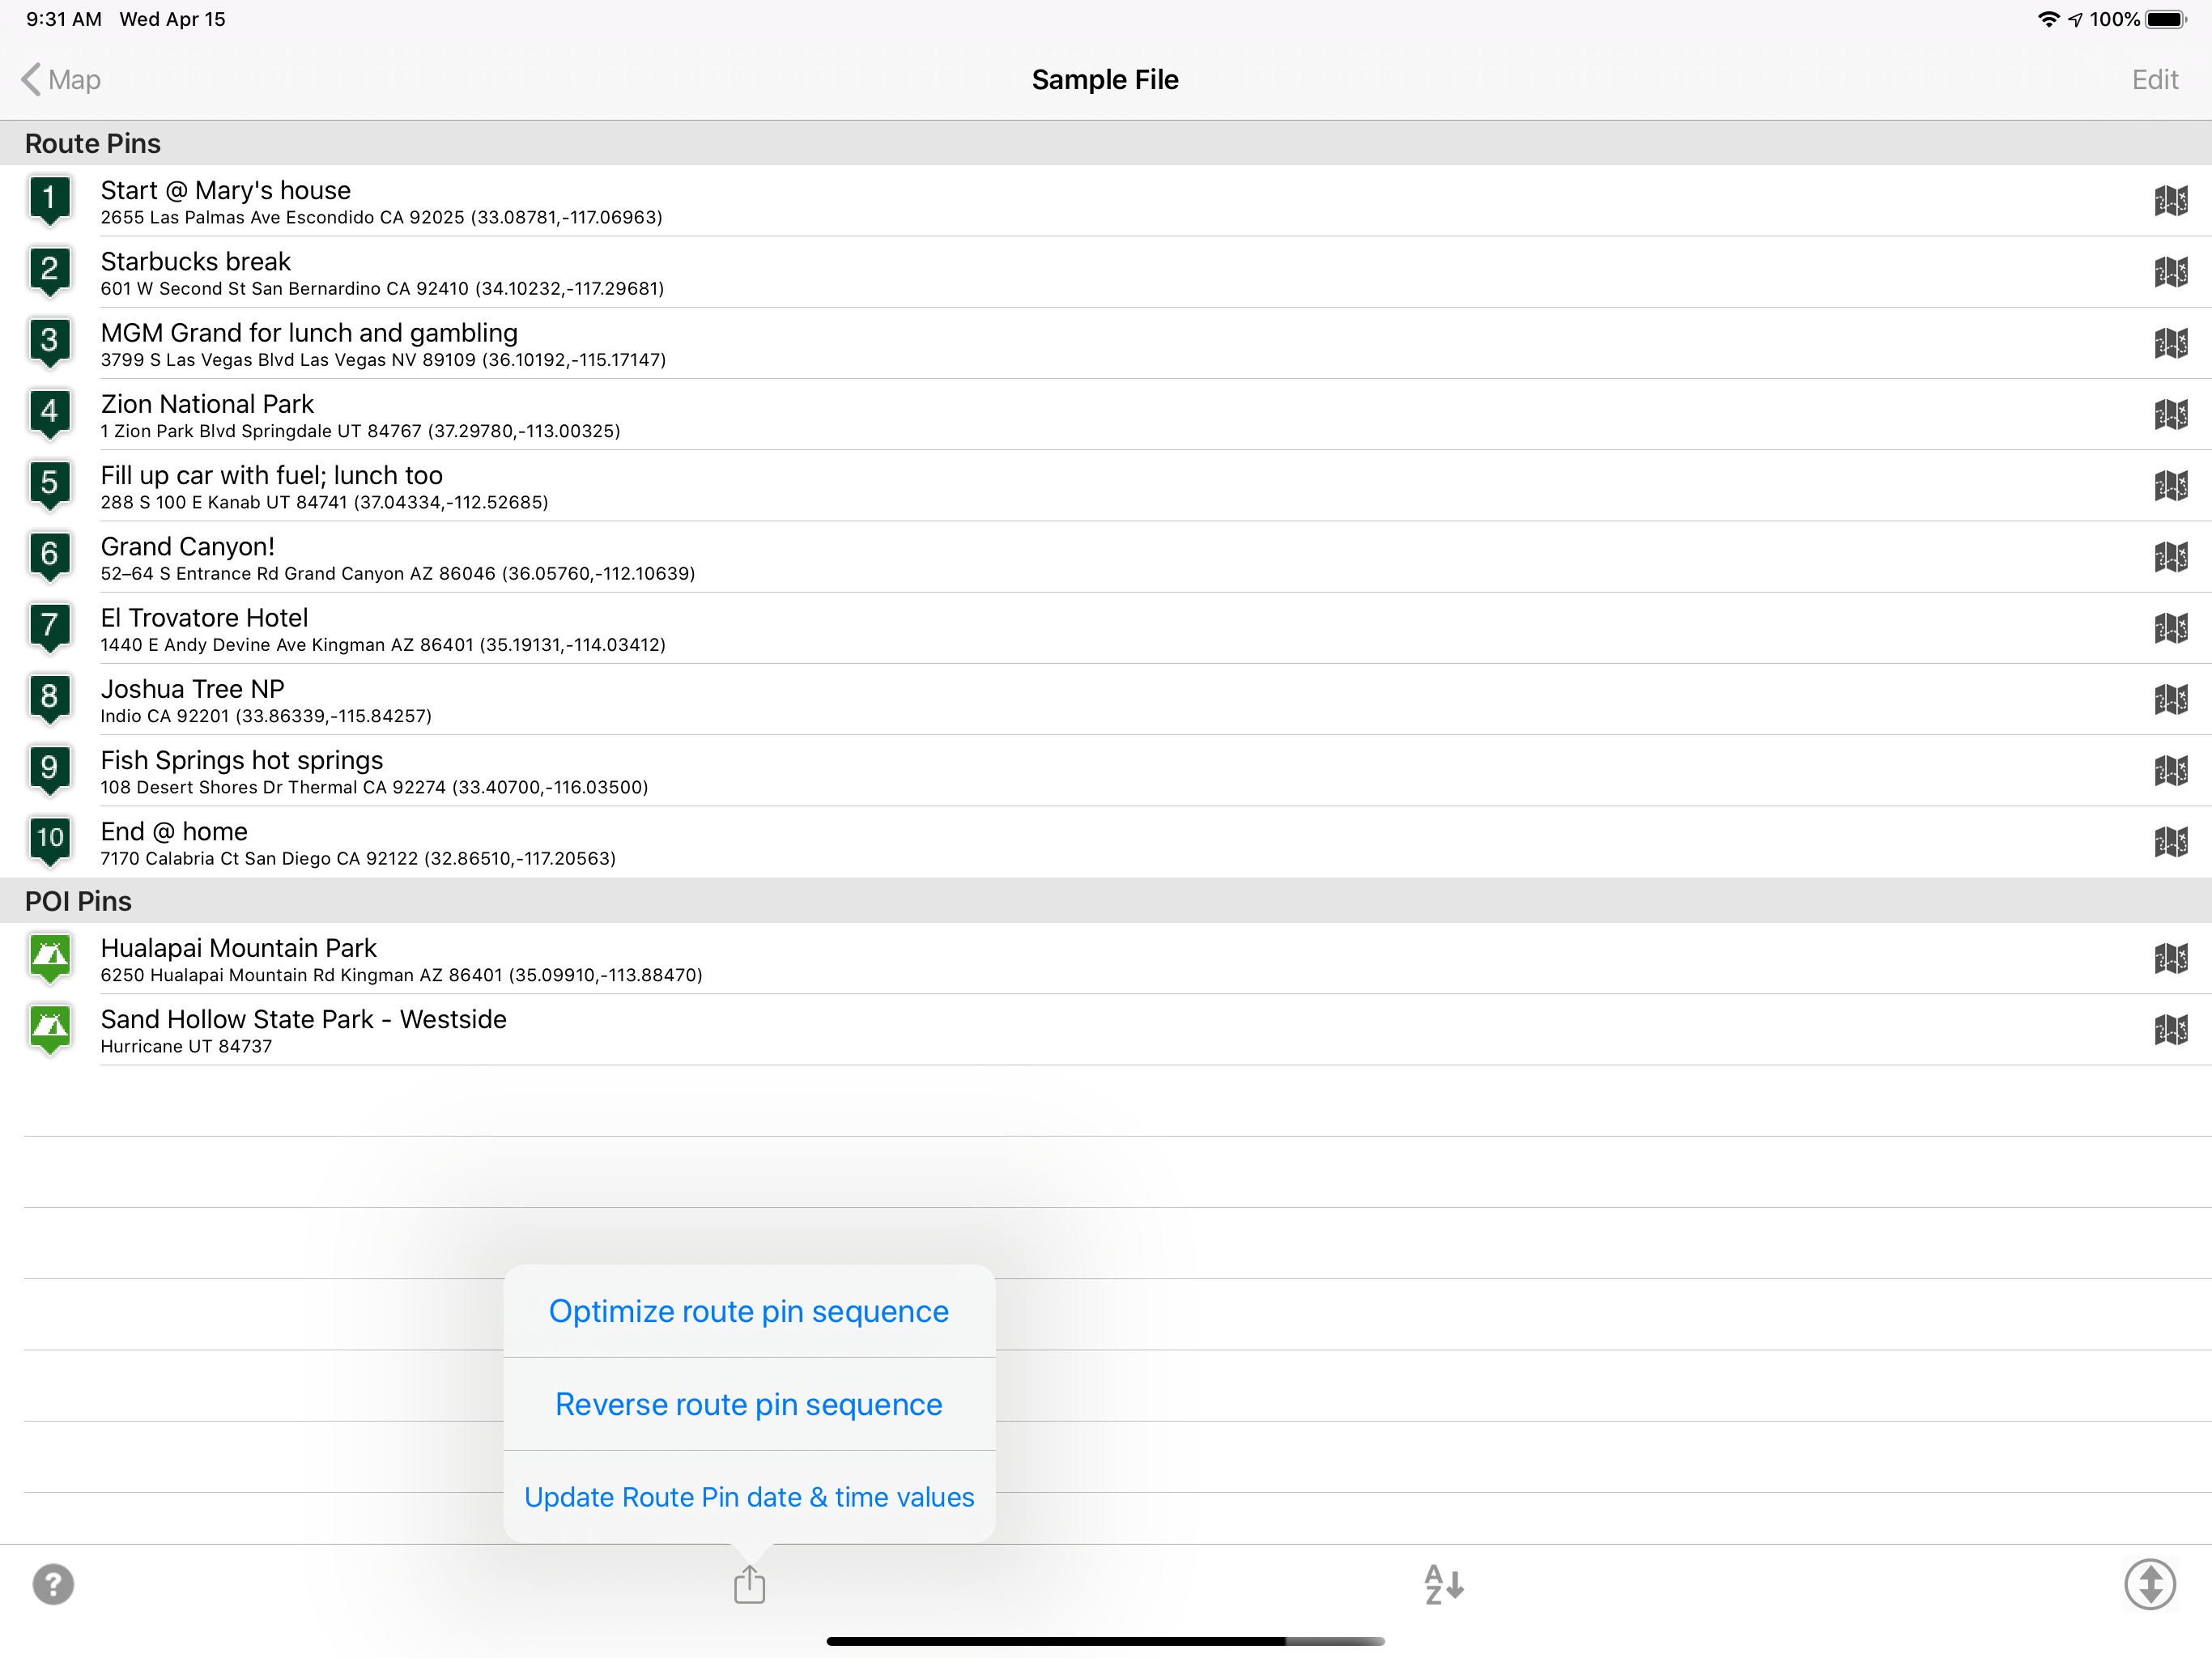Tap the A-Z sort icon
The width and height of the screenshot is (2212, 1658).
pos(1443,1584)
